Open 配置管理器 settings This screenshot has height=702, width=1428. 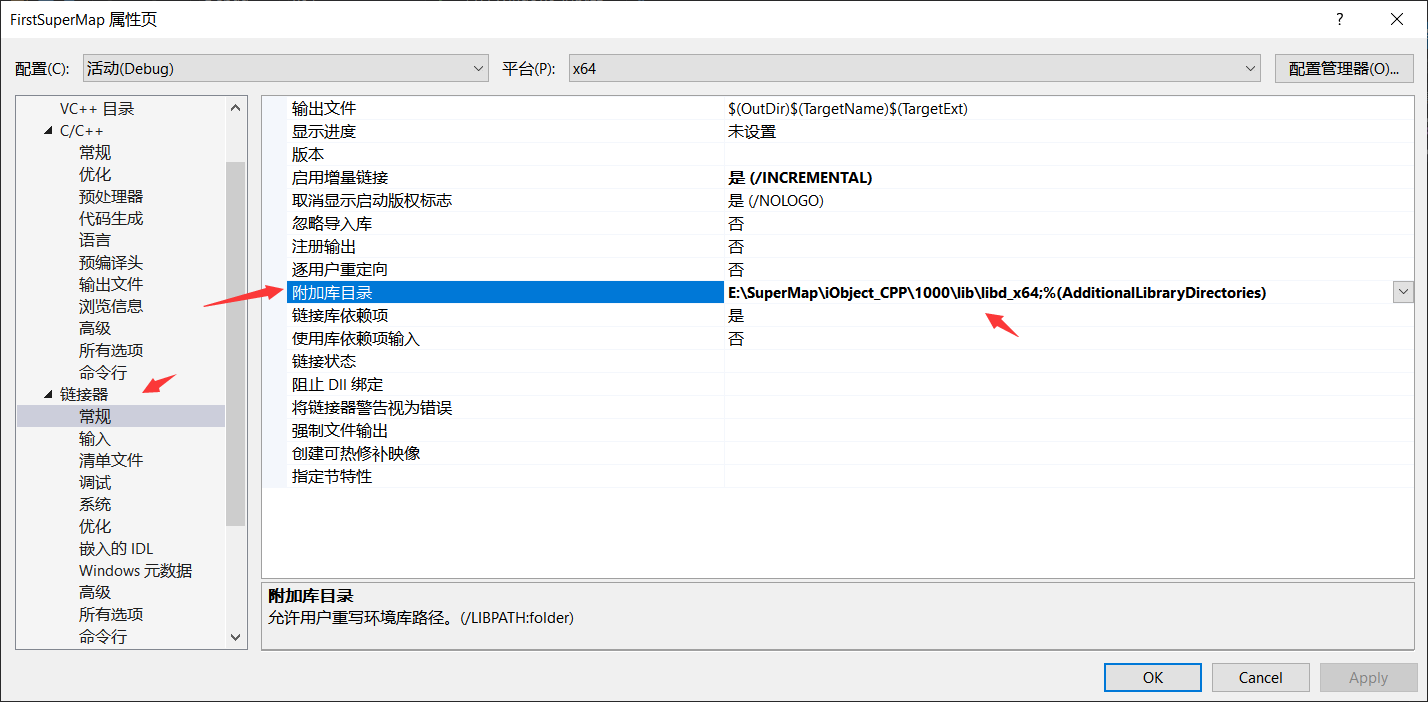[x=1344, y=68]
